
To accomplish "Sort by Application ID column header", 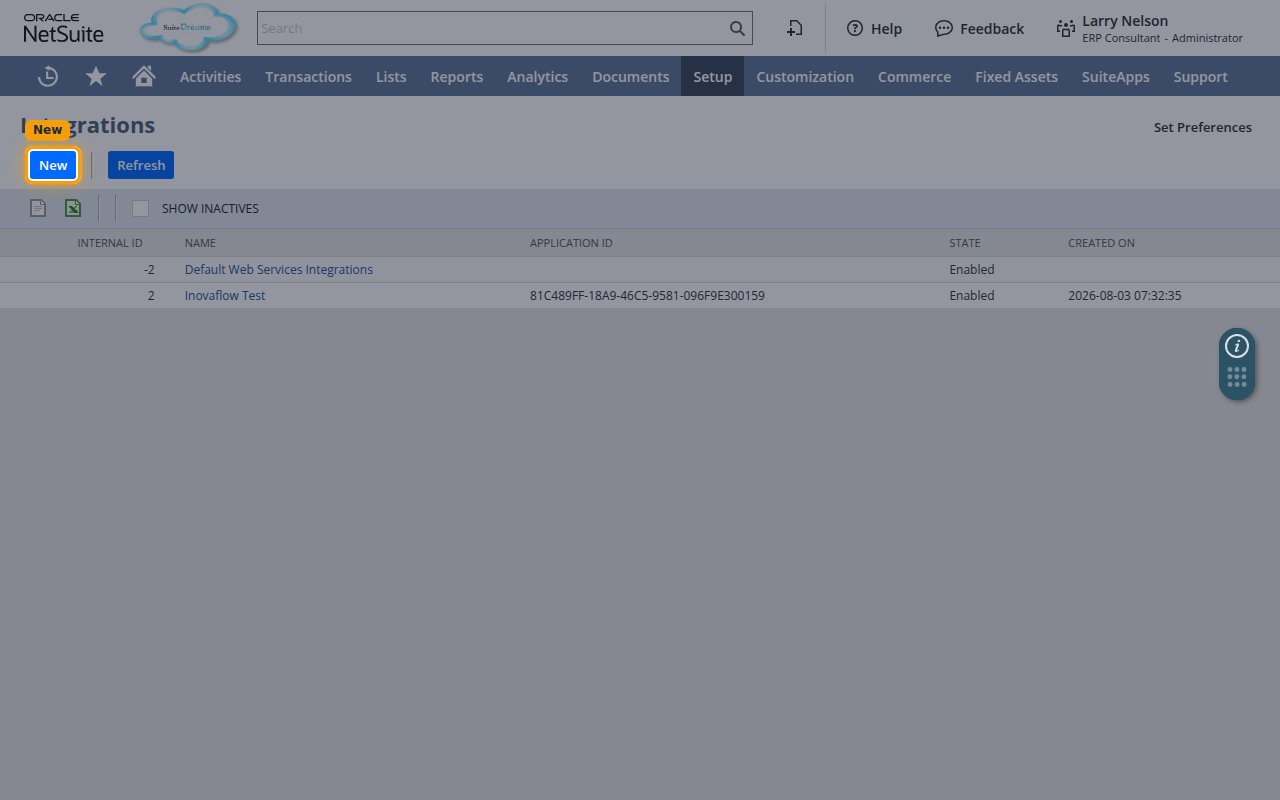I will coord(571,243).
